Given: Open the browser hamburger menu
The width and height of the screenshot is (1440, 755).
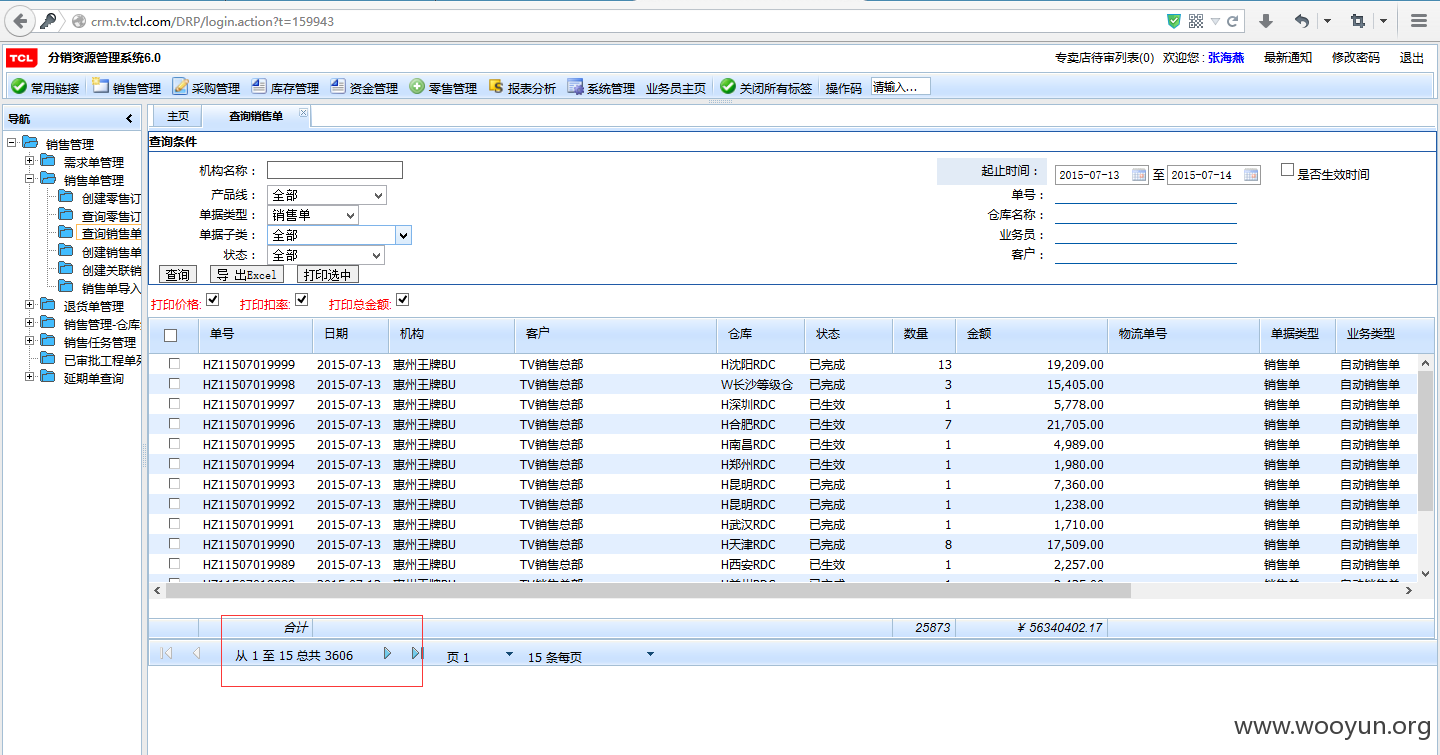Looking at the screenshot, I should click(1419, 21).
